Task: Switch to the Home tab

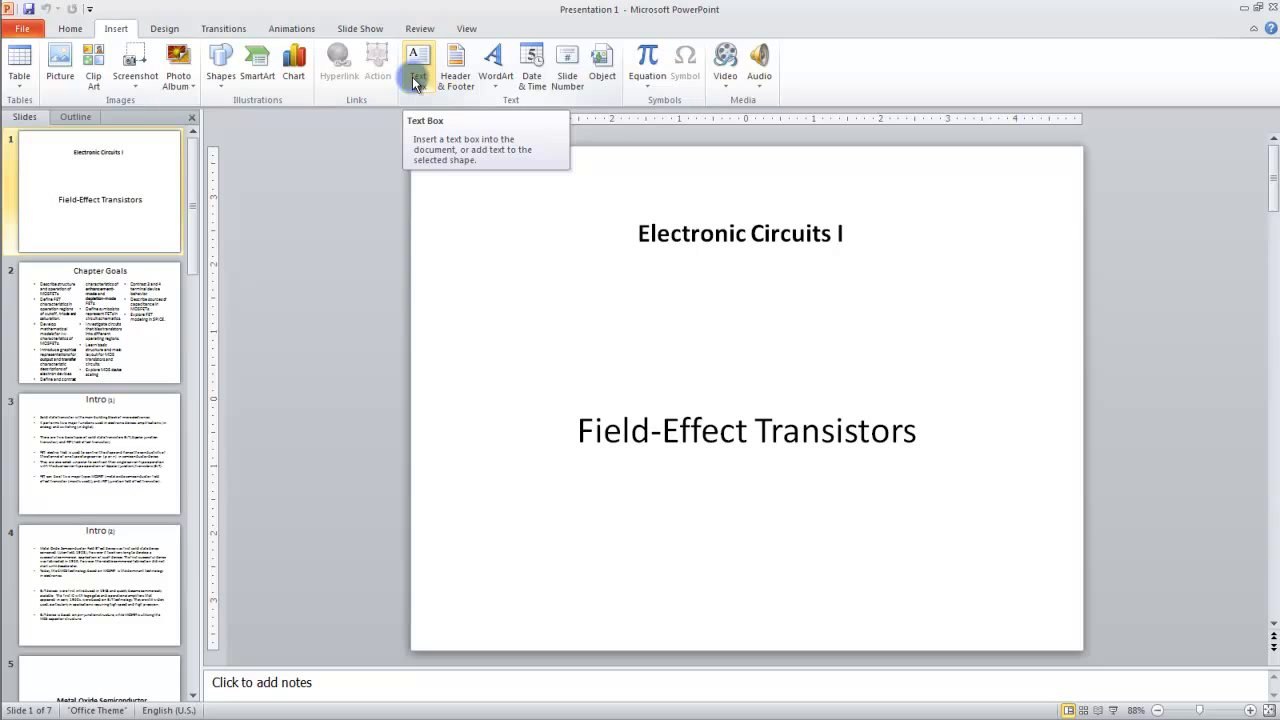Action: click(70, 28)
